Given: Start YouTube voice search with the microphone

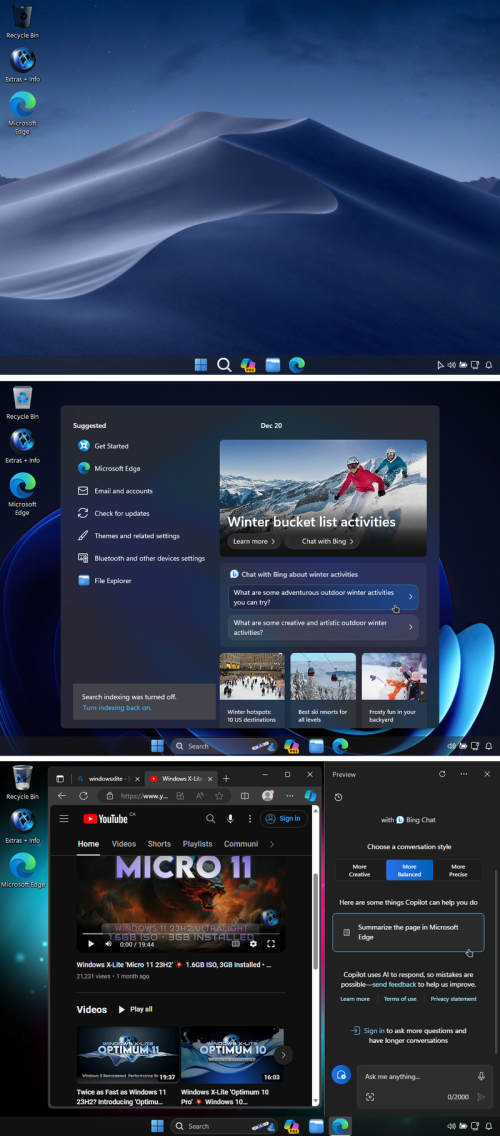Looking at the screenshot, I should click(x=230, y=819).
